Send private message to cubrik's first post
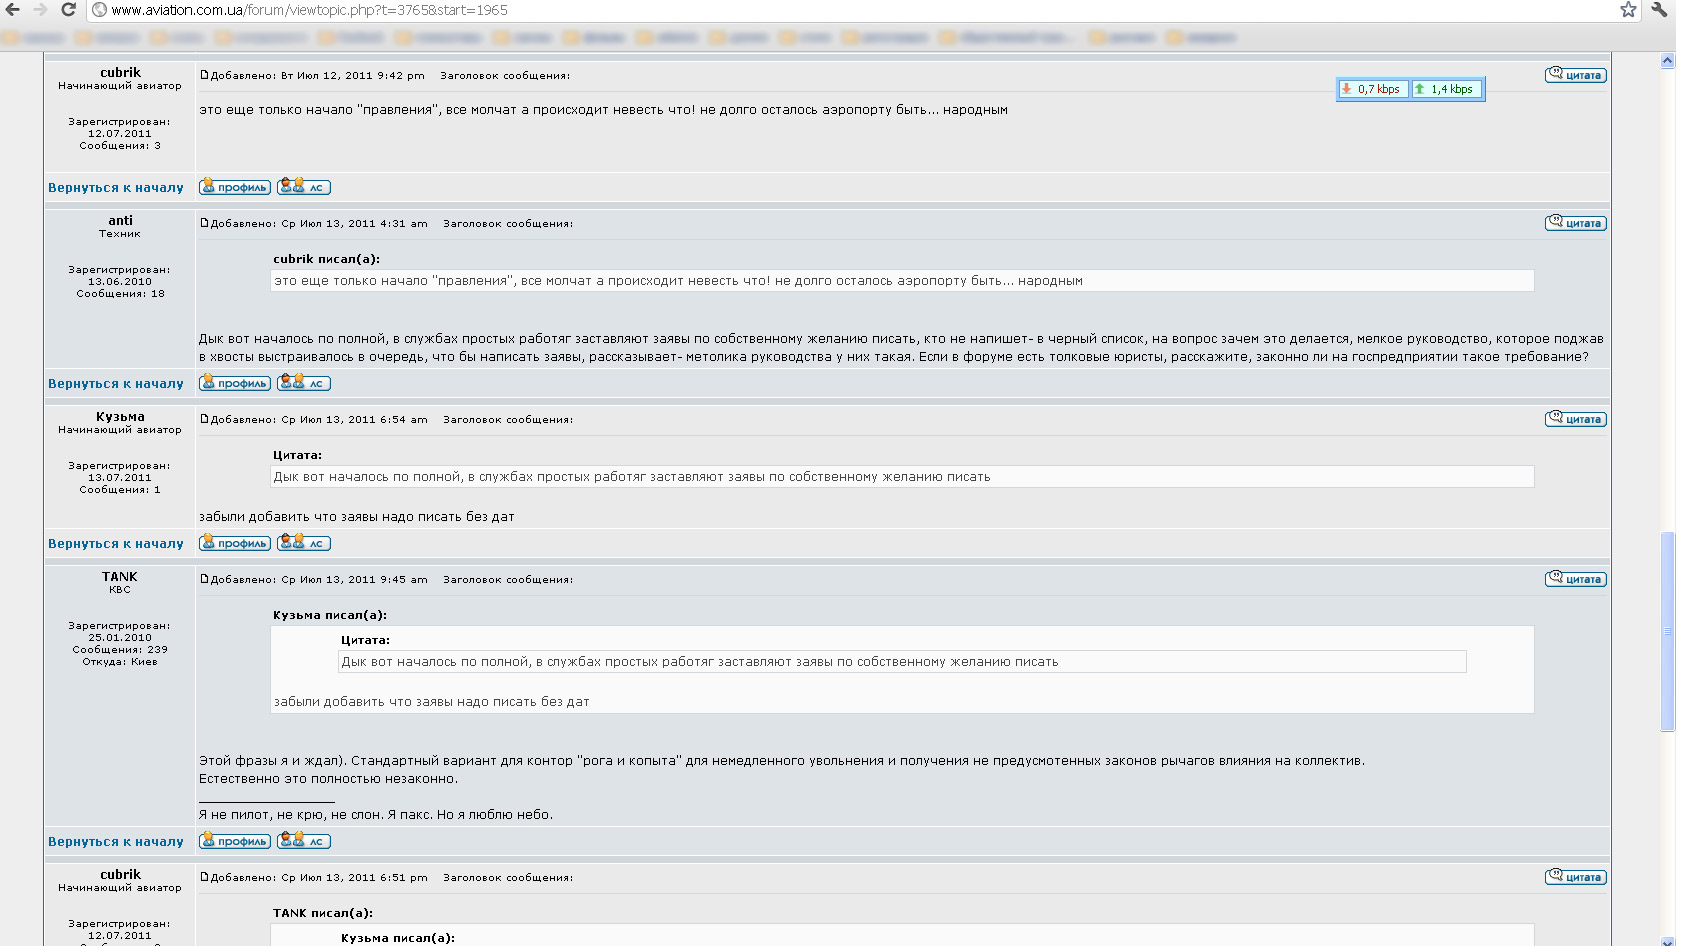Viewport: 1690px width, 946px height. (x=304, y=187)
